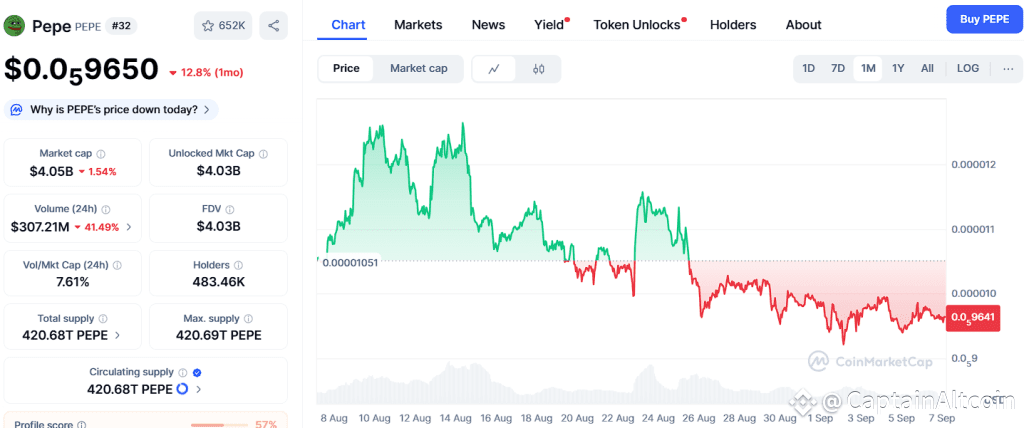Switch to line chart icon
This screenshot has width=1024, height=428.
pyautogui.click(x=494, y=69)
